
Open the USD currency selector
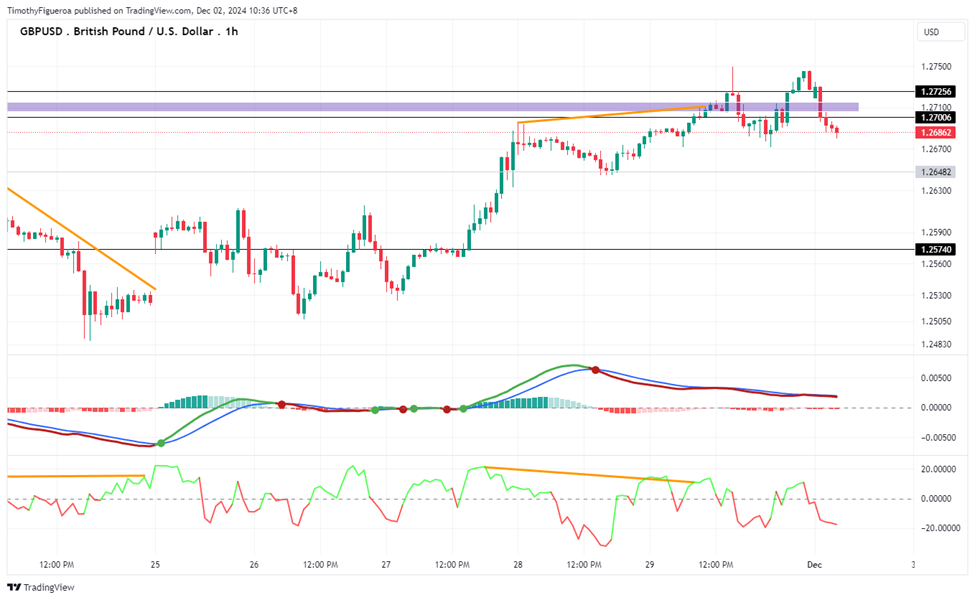point(940,32)
